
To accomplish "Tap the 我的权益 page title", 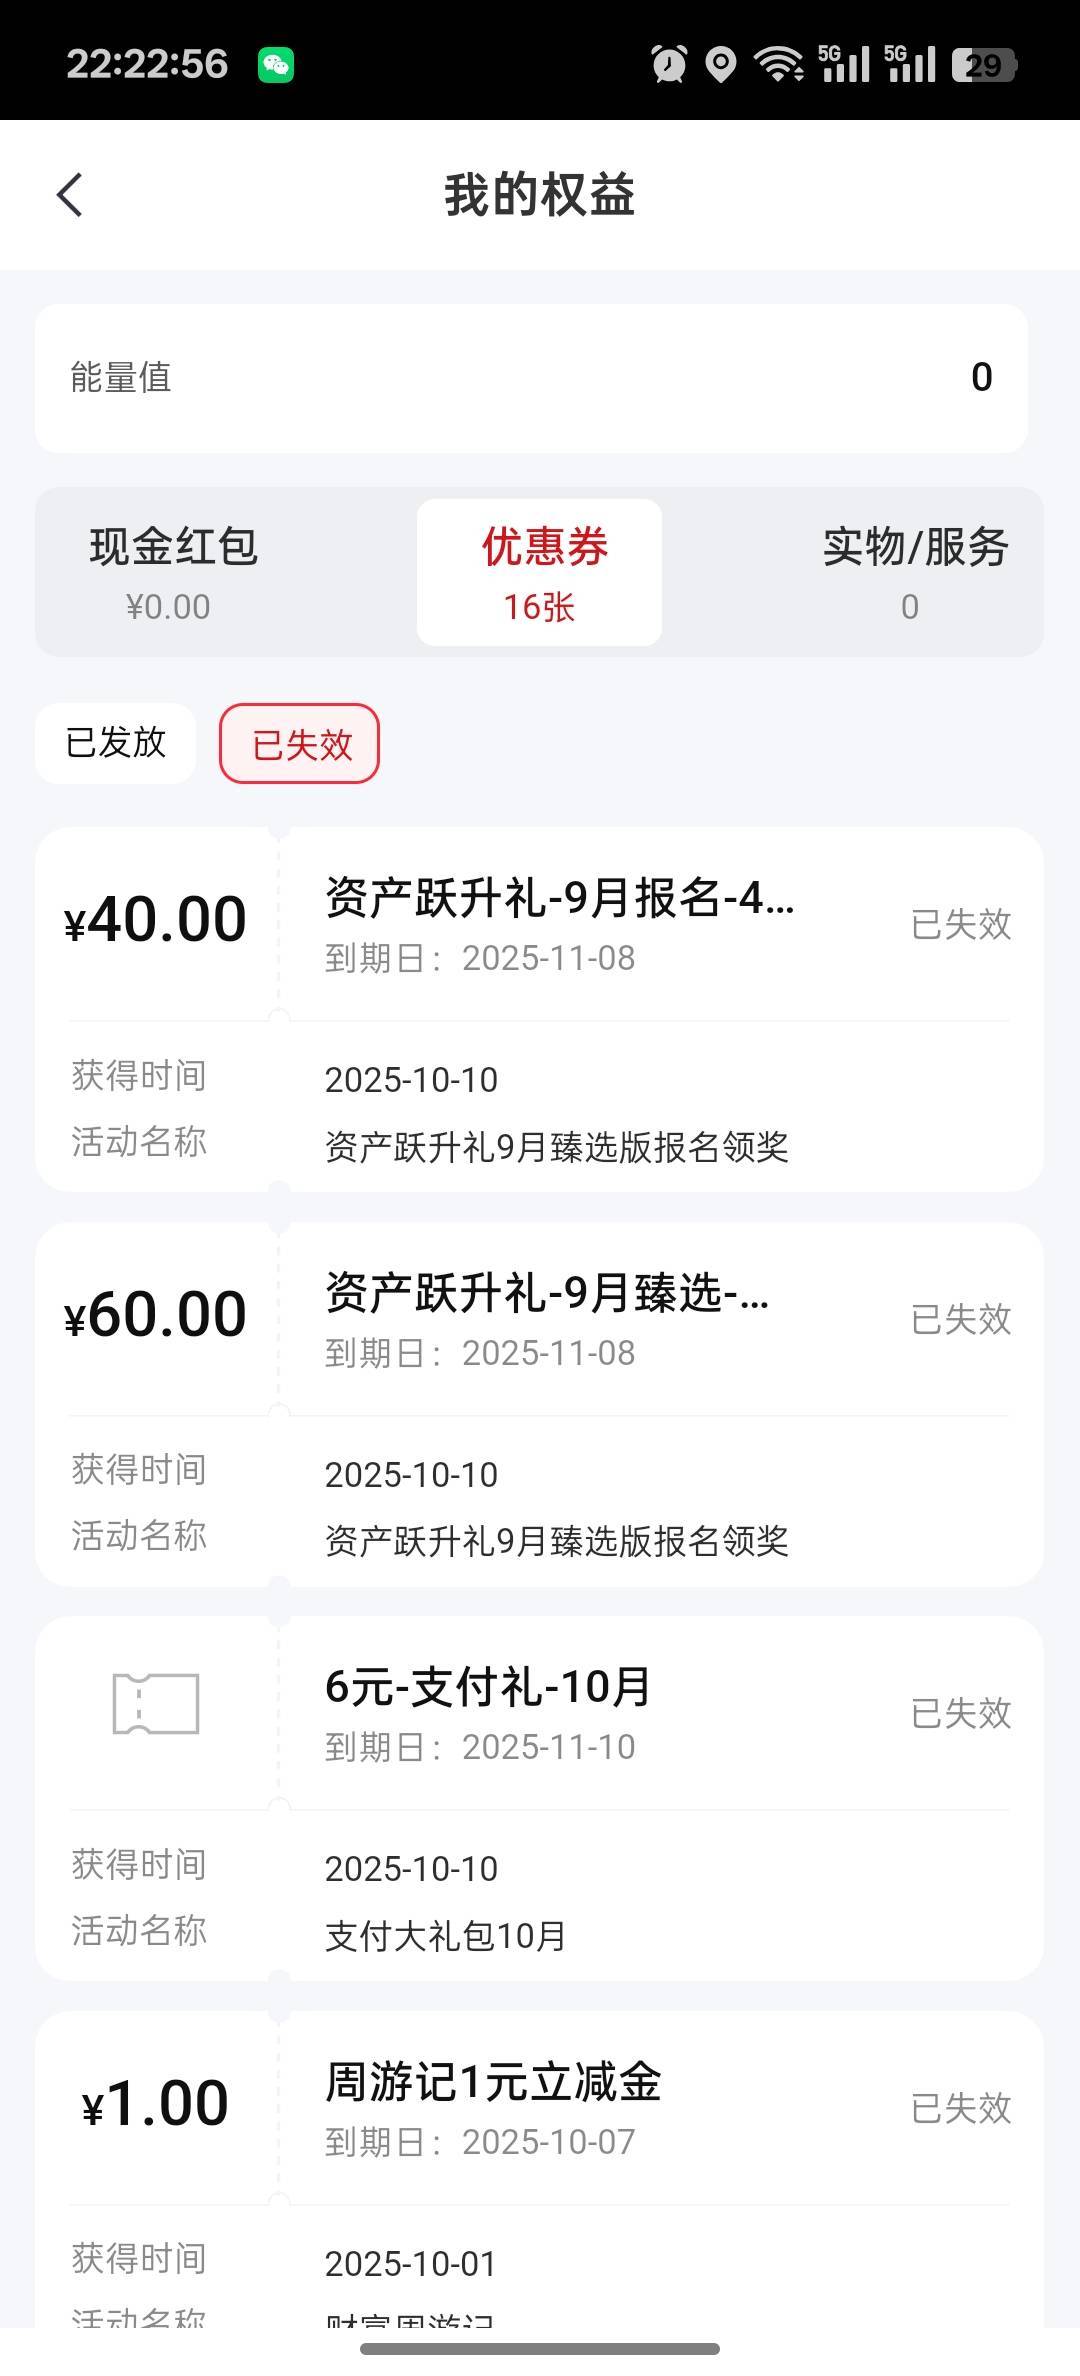I will (x=539, y=195).
